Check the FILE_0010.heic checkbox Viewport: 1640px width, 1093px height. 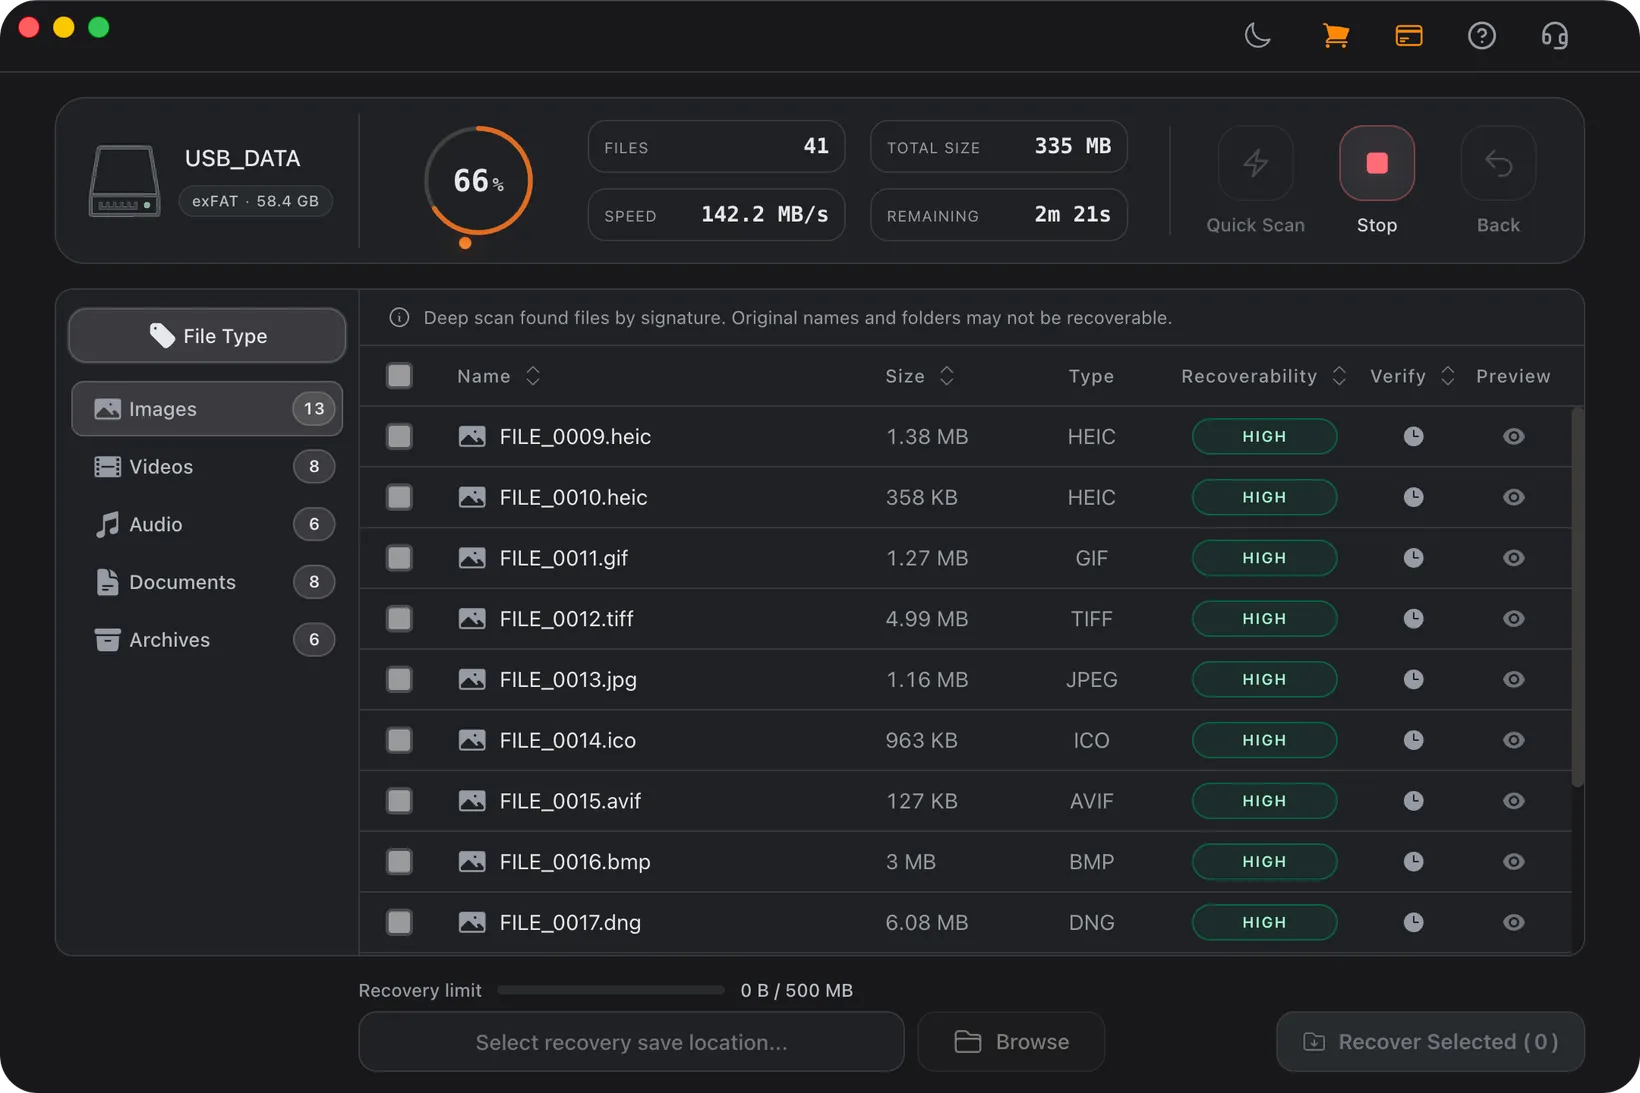(x=399, y=497)
